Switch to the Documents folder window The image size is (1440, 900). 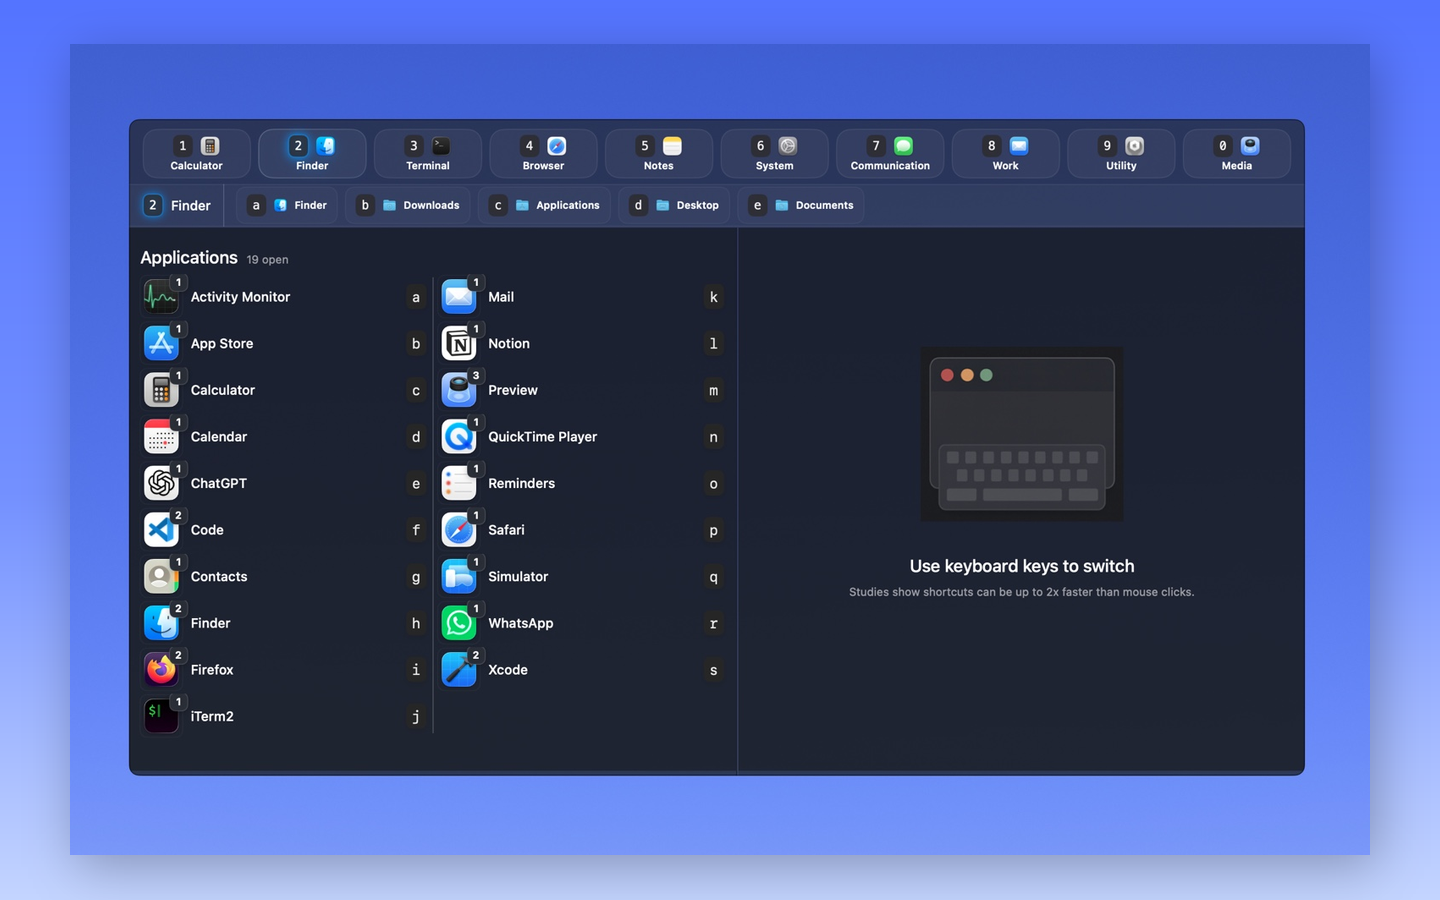pyautogui.click(x=801, y=205)
